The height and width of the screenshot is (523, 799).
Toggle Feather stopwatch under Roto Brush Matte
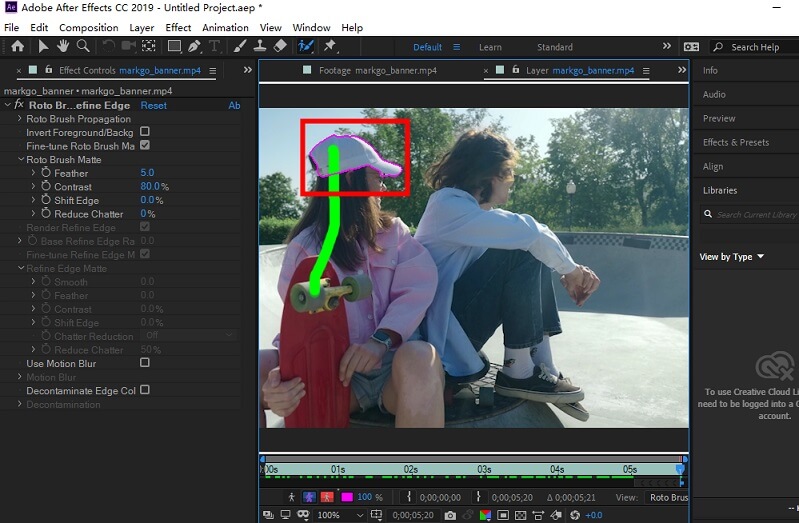tap(46, 172)
